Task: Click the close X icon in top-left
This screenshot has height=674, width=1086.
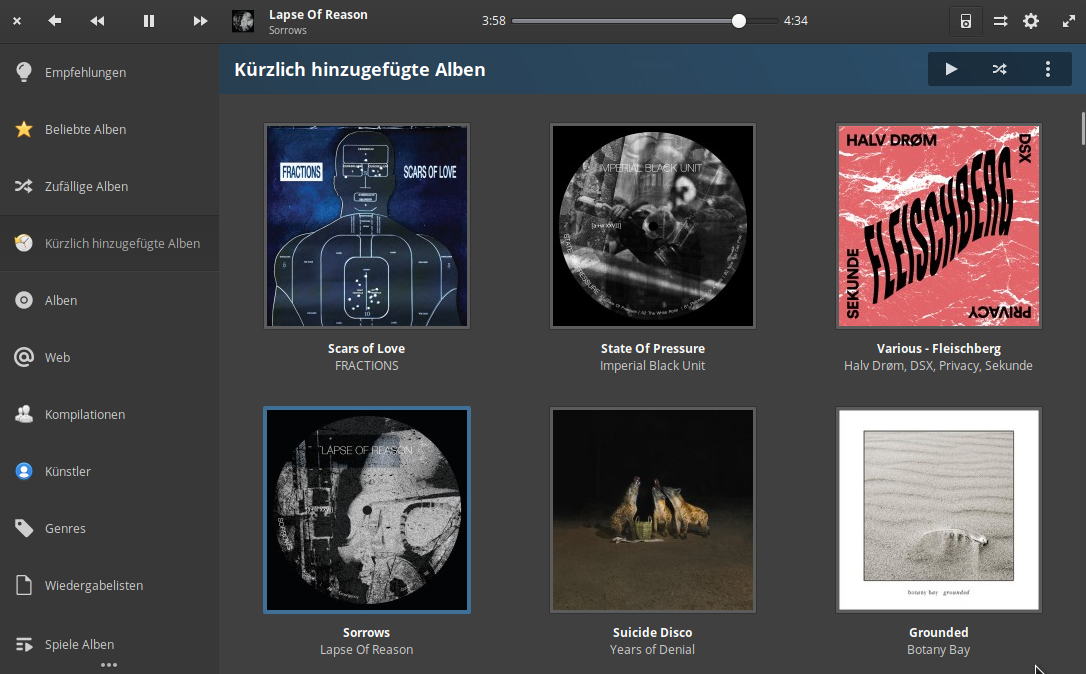Action: (17, 21)
